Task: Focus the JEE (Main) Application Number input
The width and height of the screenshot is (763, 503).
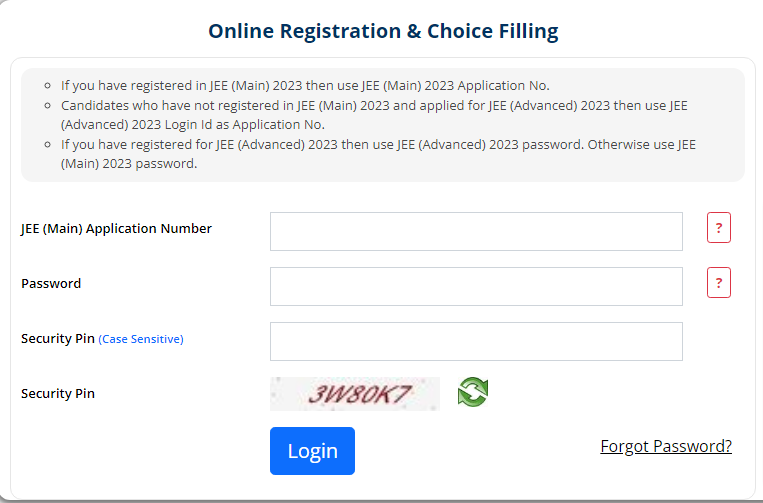Action: pos(476,231)
